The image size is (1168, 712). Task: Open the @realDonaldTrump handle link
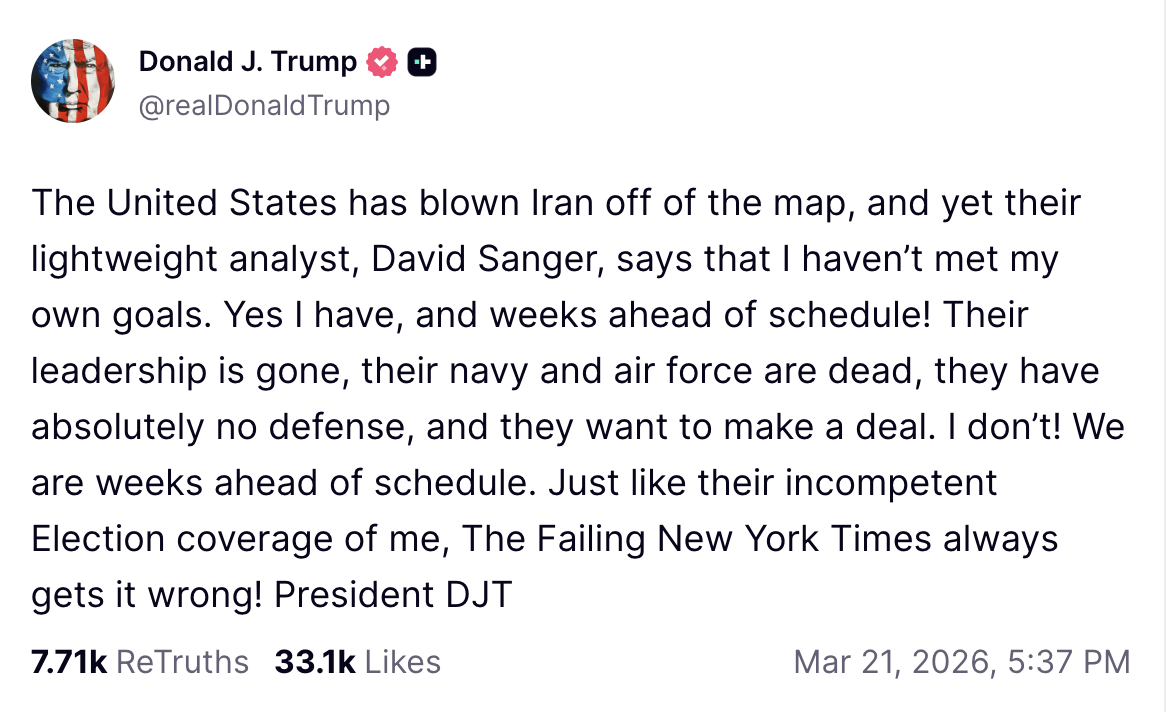click(x=264, y=105)
